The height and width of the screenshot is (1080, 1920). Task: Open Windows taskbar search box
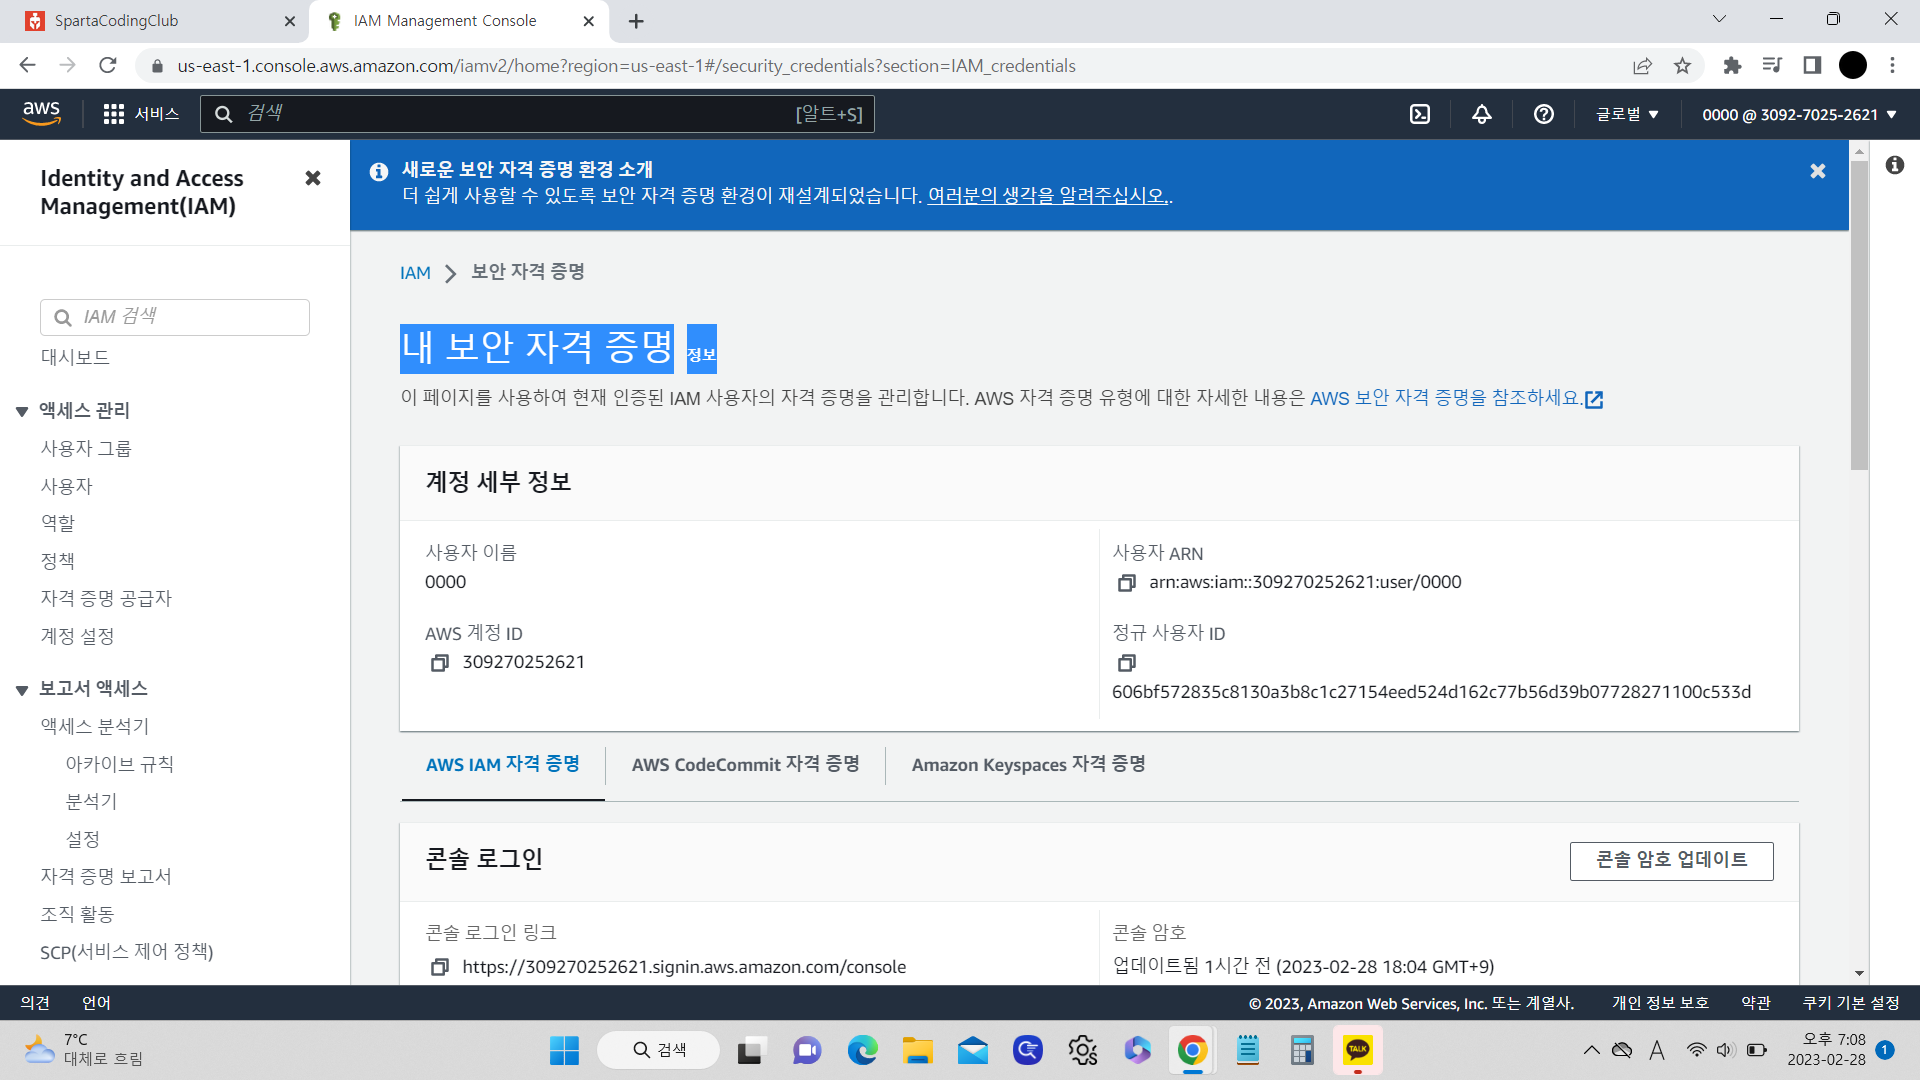[659, 1050]
